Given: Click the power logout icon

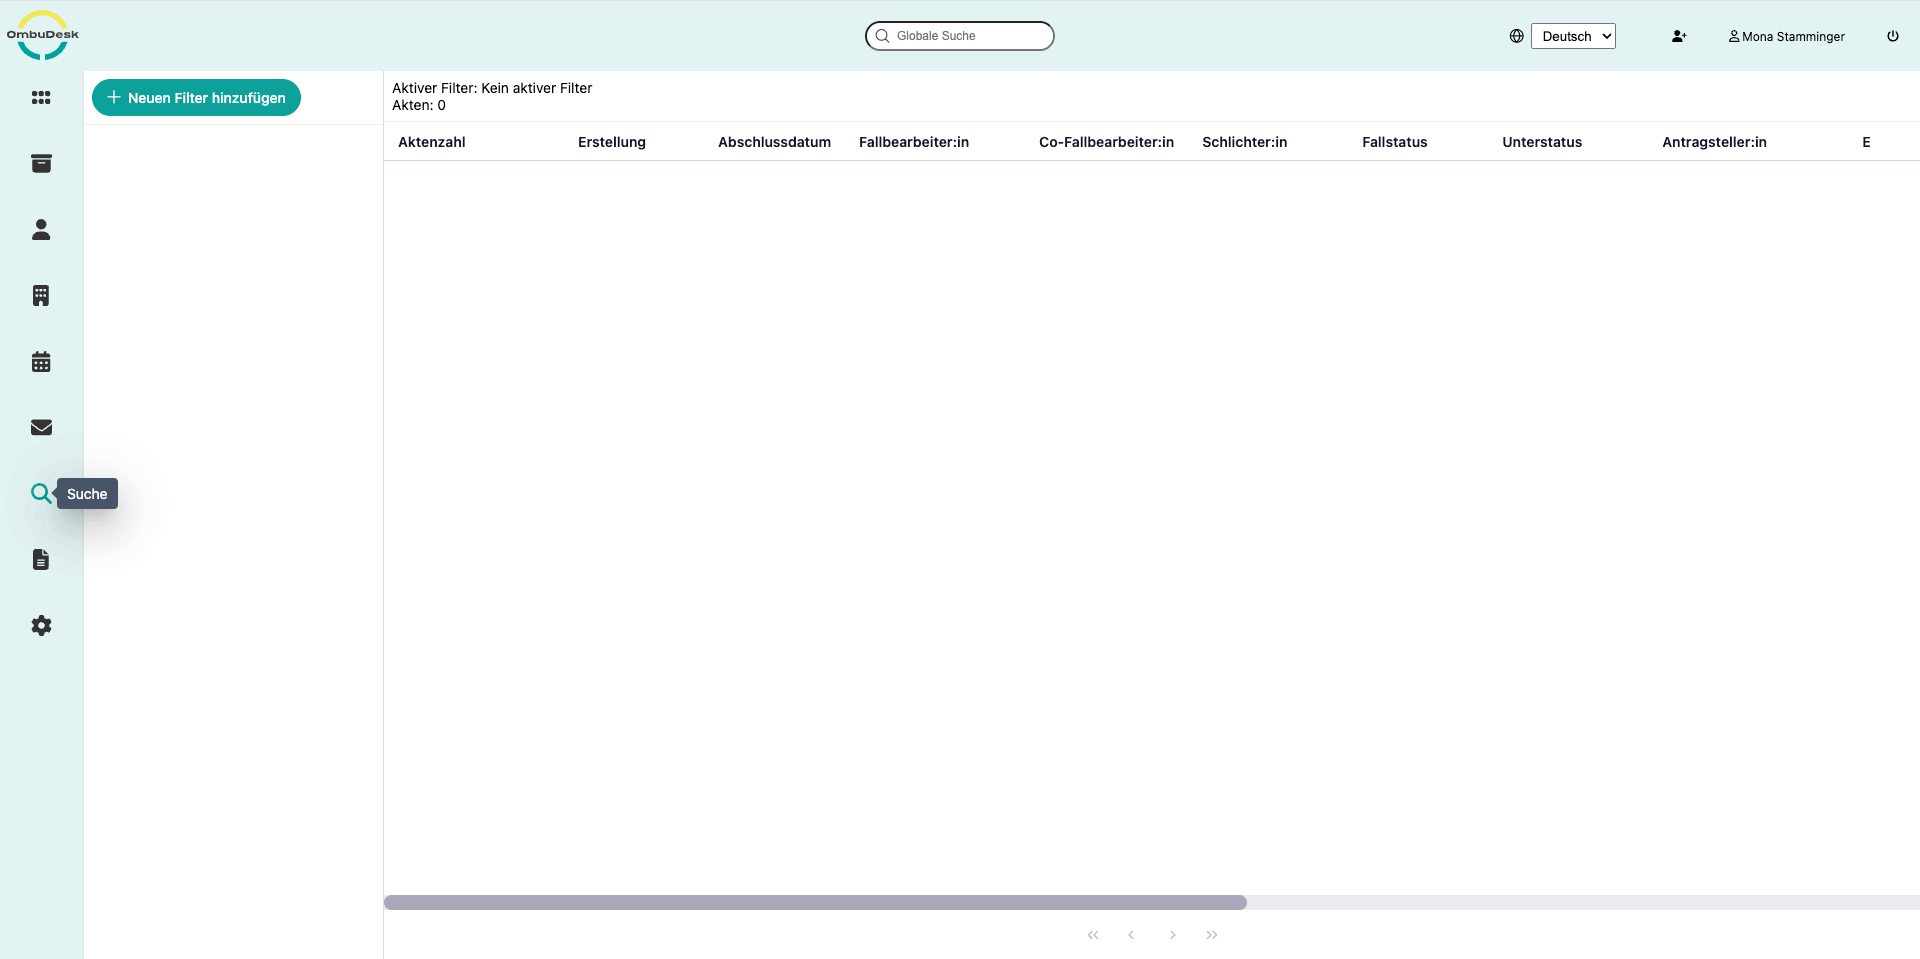Looking at the screenshot, I should 1893,36.
